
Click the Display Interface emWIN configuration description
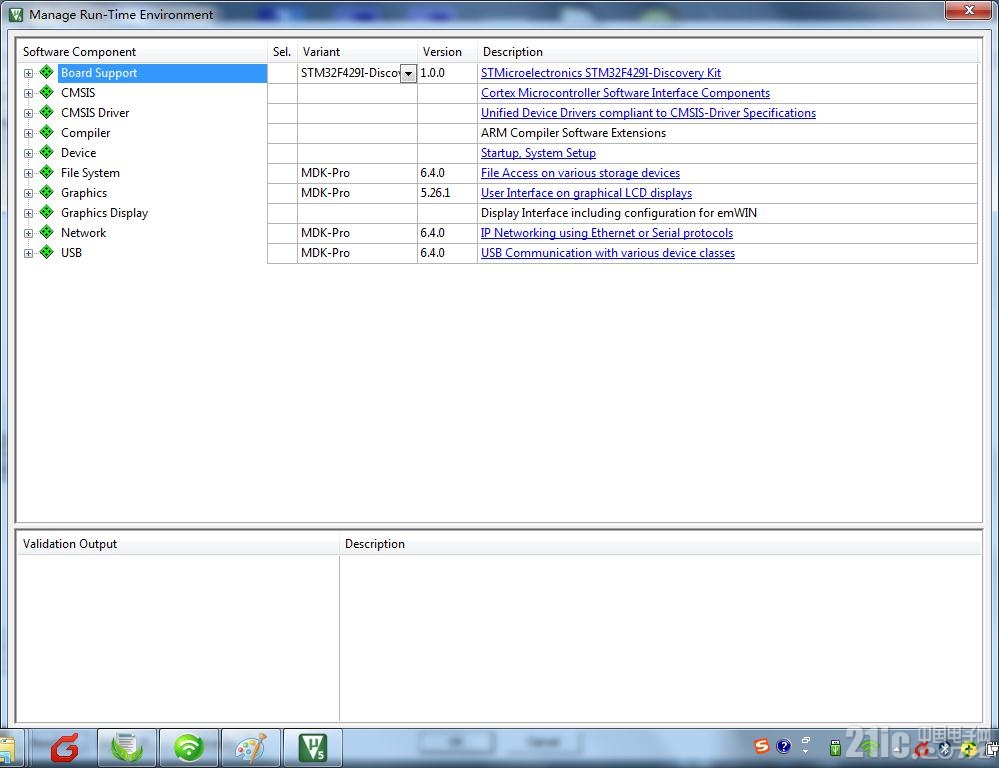[619, 213]
